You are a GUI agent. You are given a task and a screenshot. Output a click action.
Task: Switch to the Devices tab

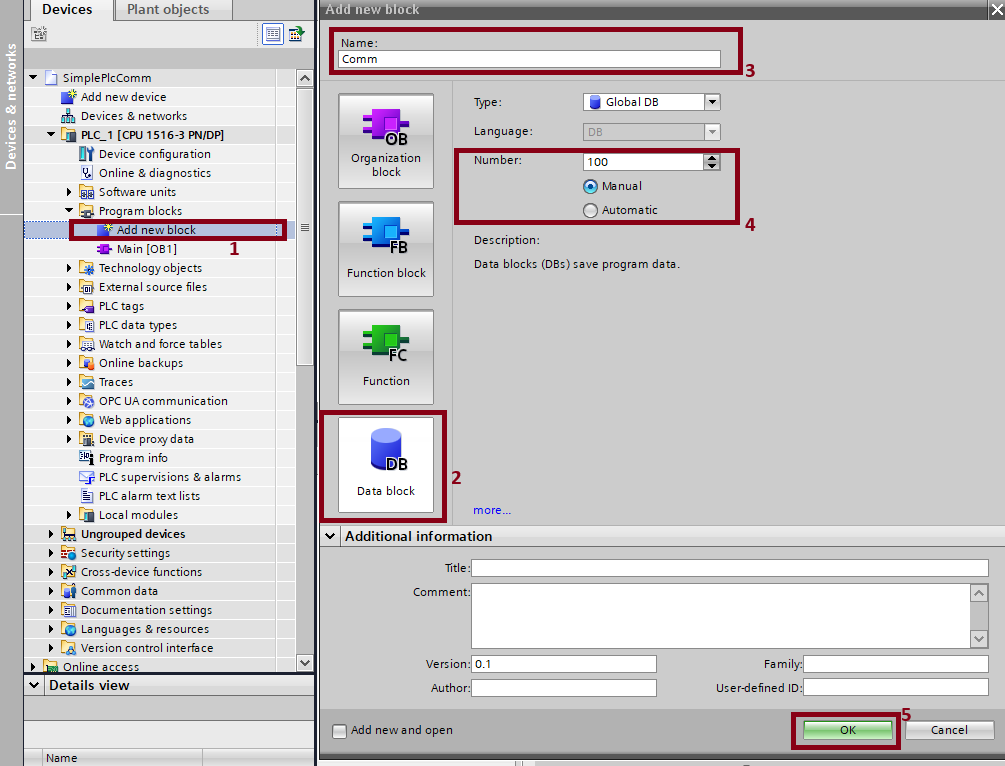67,10
